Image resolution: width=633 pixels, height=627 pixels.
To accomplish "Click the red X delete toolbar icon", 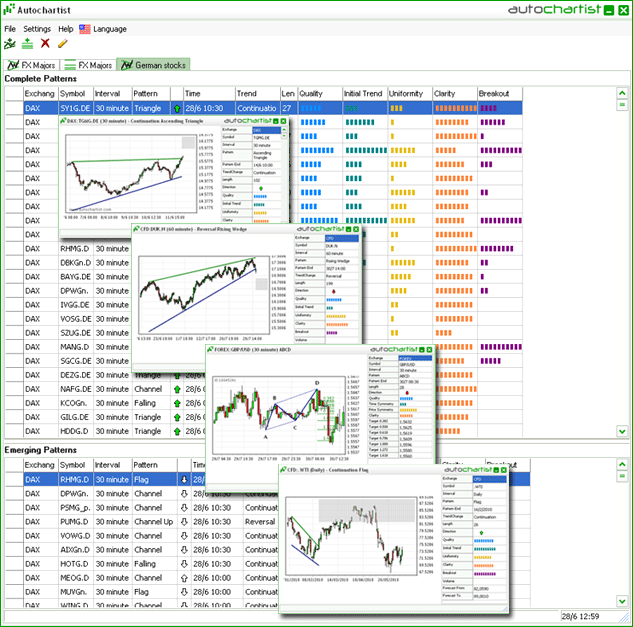I will pos(45,43).
